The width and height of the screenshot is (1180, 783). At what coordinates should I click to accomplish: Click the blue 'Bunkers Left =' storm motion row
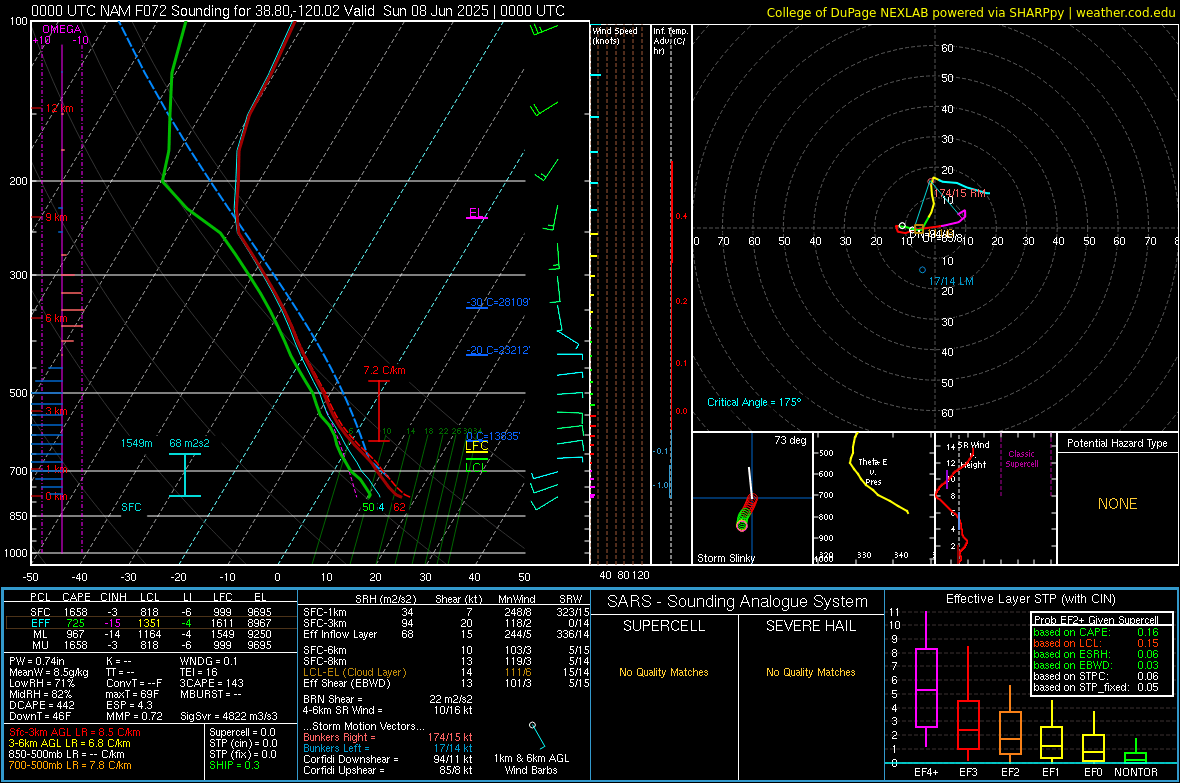[x=388, y=748]
